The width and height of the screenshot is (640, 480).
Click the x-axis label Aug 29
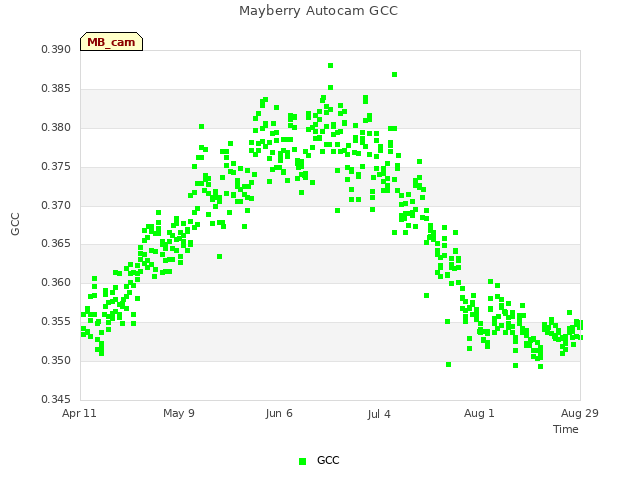tap(580, 413)
